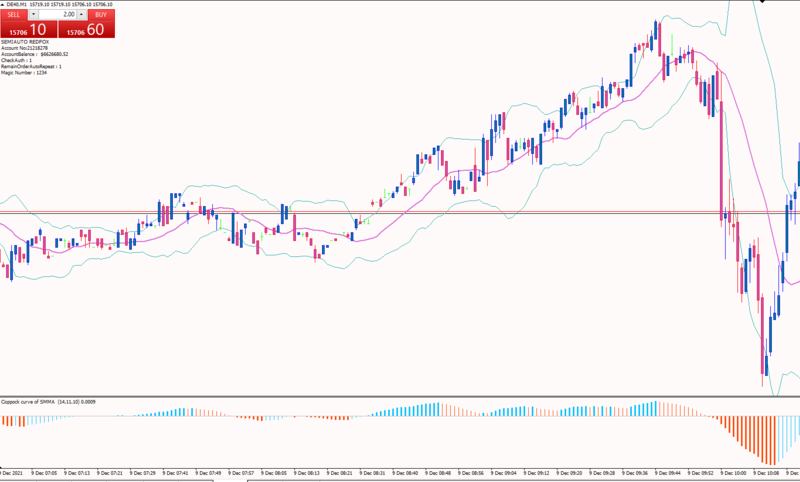Click the BUY button
Screen dimensions: 800x482
click(101, 14)
